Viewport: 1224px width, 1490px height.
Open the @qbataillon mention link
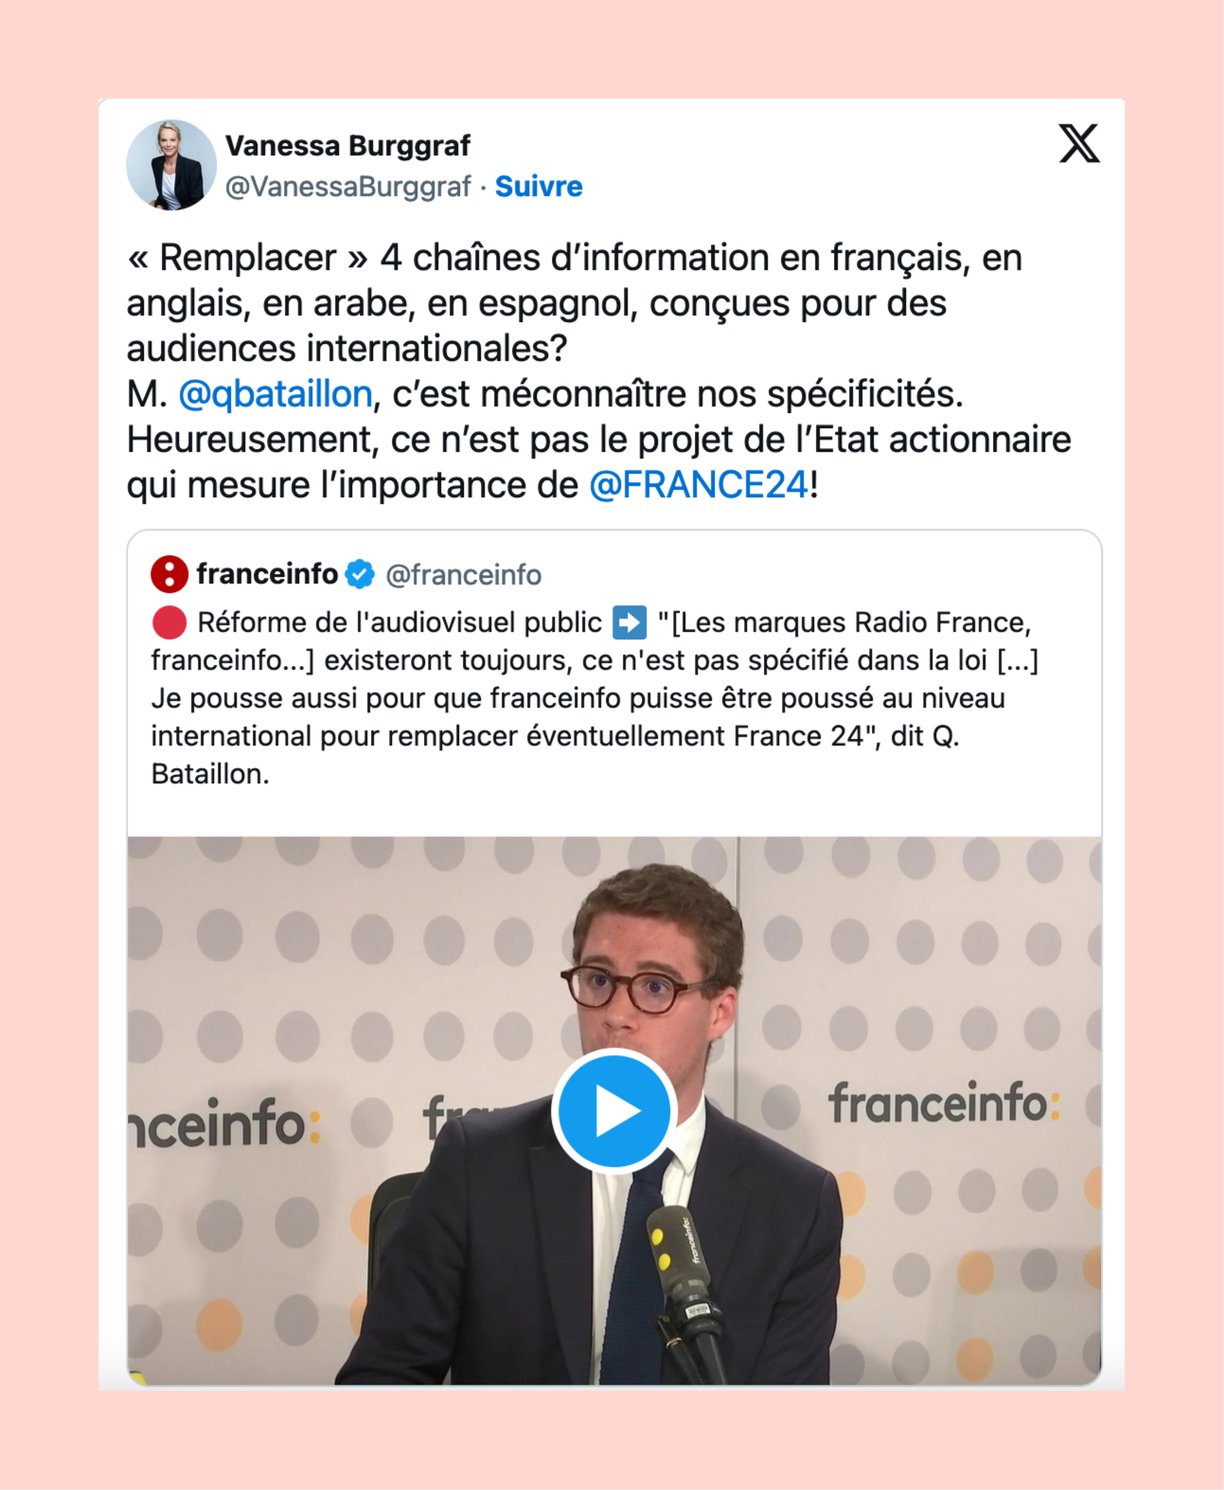tap(275, 394)
